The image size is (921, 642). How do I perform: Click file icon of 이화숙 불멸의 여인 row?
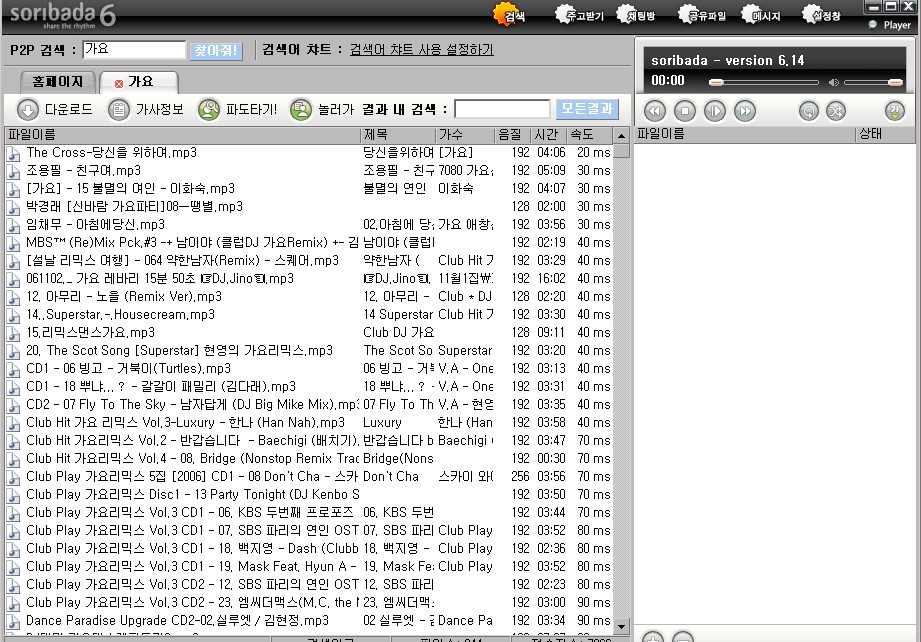pos(13,189)
